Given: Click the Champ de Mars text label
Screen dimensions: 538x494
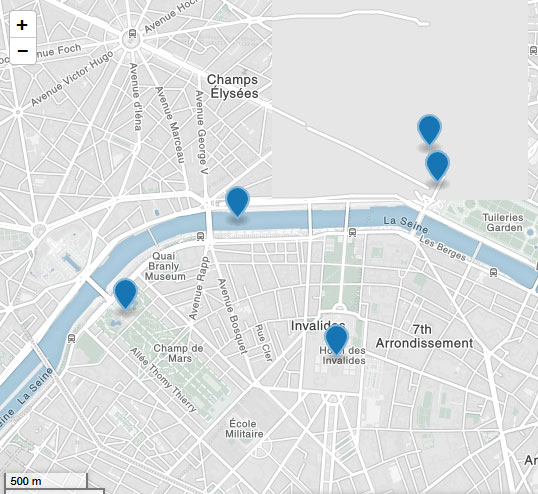Looking at the screenshot, I should point(178,353).
